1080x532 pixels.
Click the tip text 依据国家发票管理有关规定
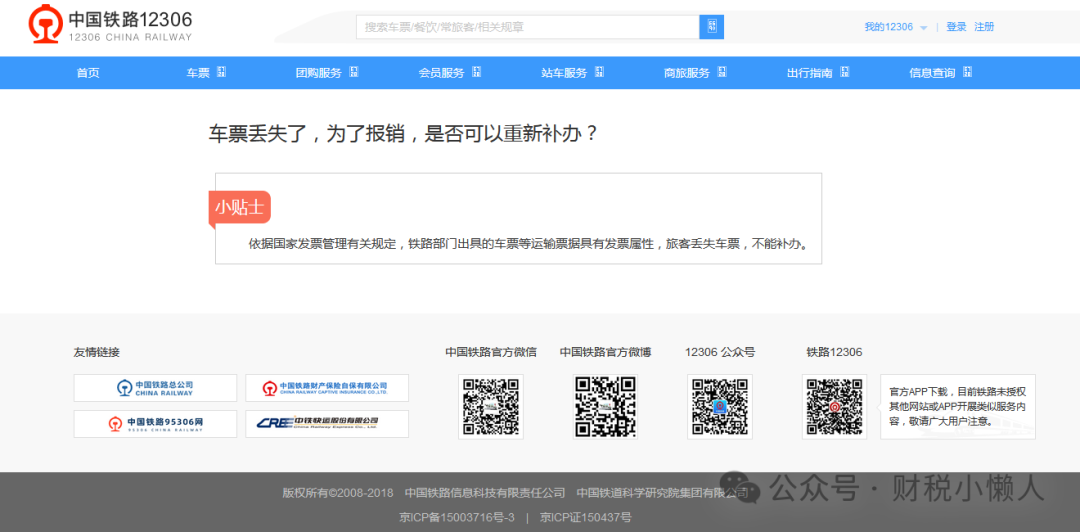coord(528,244)
